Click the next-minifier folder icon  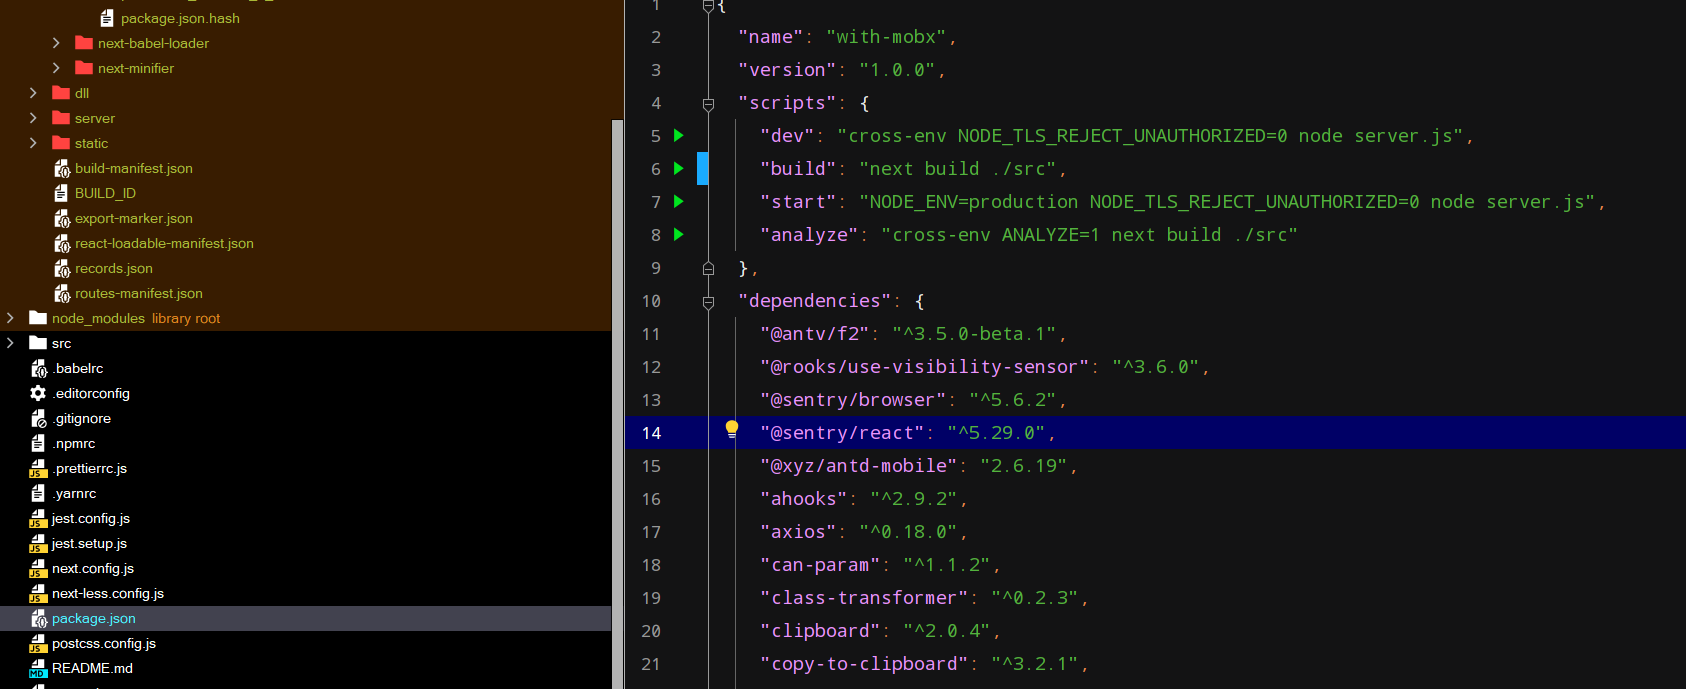(x=84, y=68)
